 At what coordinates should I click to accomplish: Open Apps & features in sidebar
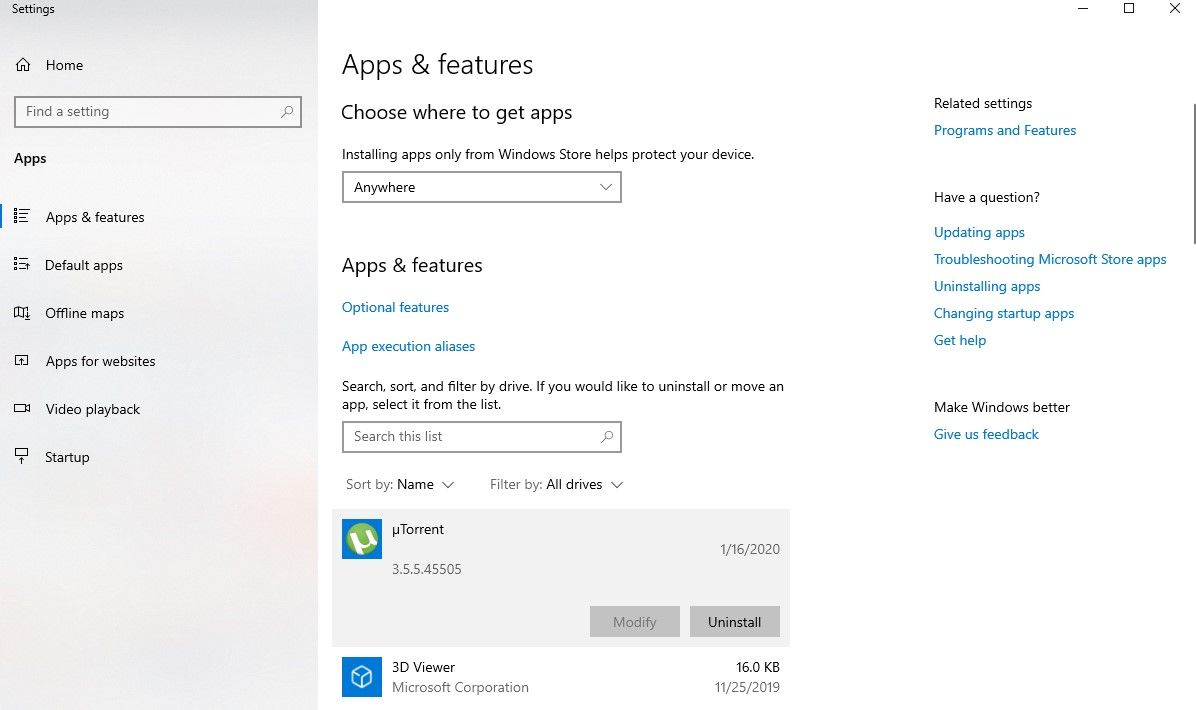tap(95, 217)
